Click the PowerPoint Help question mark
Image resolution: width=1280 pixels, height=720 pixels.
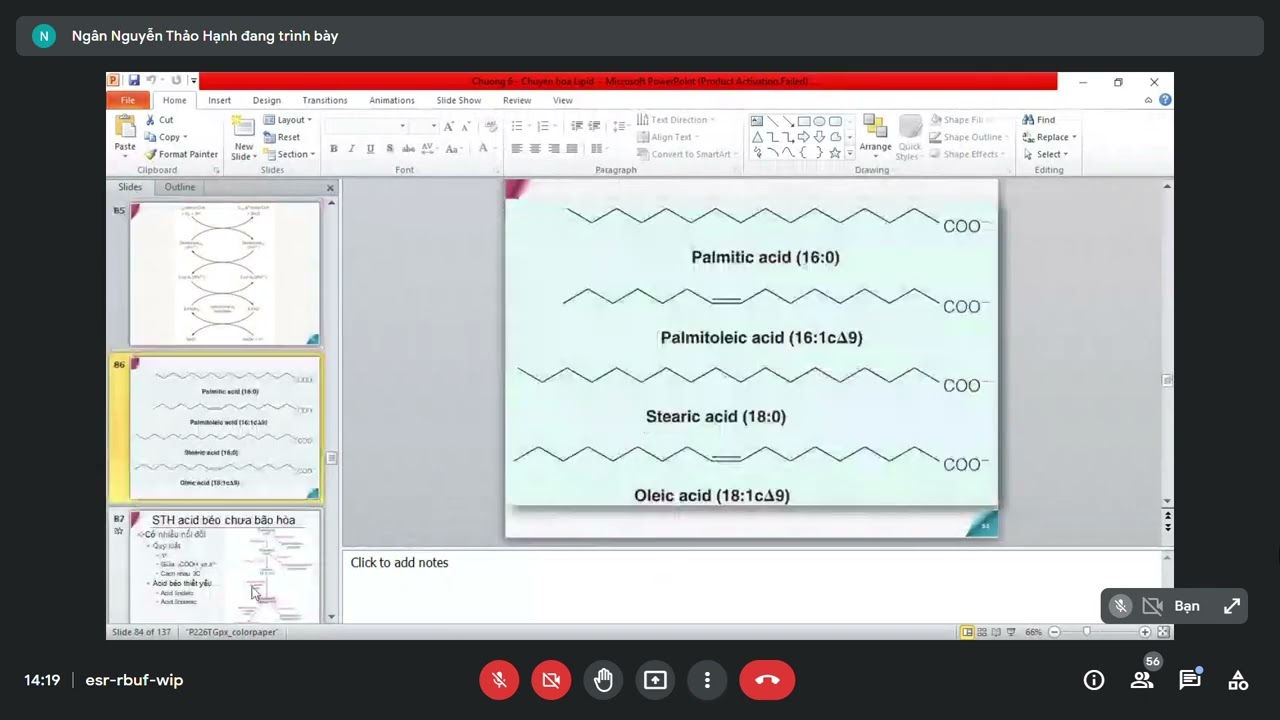(x=1165, y=100)
